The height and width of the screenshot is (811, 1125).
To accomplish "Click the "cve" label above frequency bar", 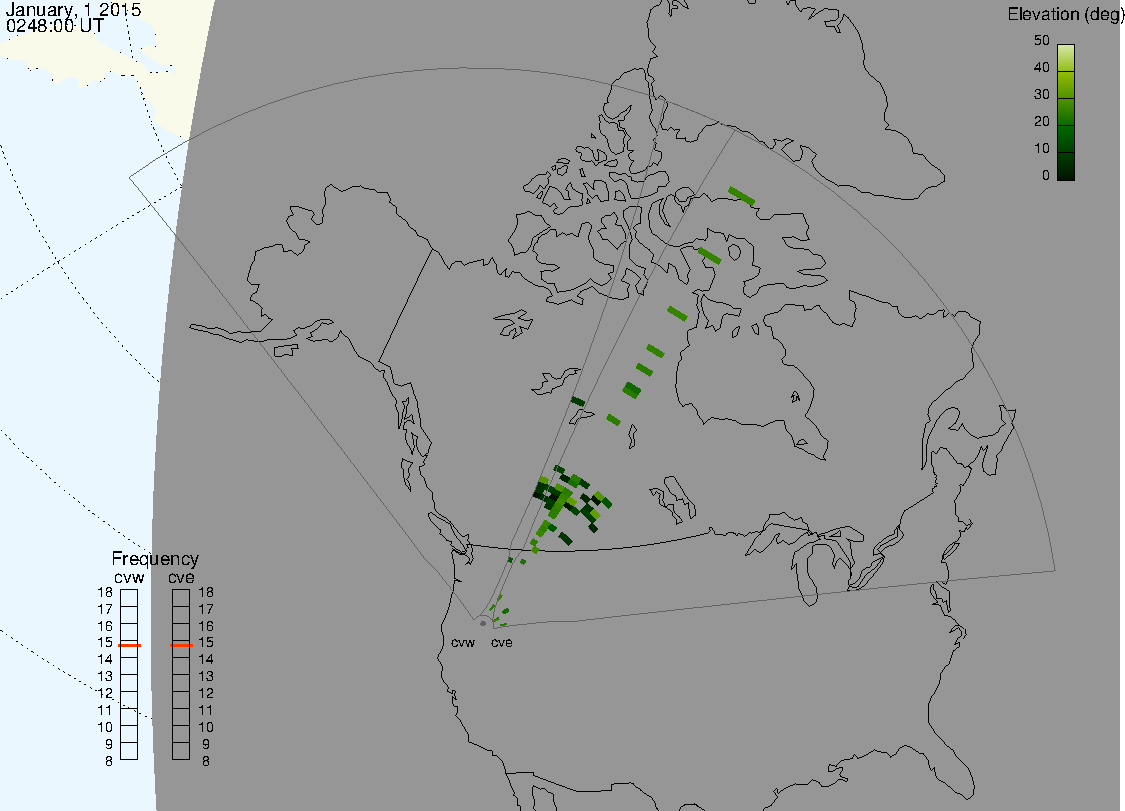I will (x=181, y=578).
